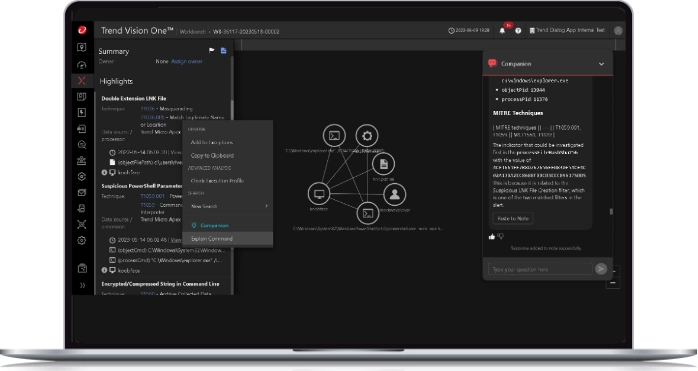Image resolution: width=698 pixels, height=371 pixels.
Task: Select the red X Workbench sidebar icon
Action: pos(81,81)
